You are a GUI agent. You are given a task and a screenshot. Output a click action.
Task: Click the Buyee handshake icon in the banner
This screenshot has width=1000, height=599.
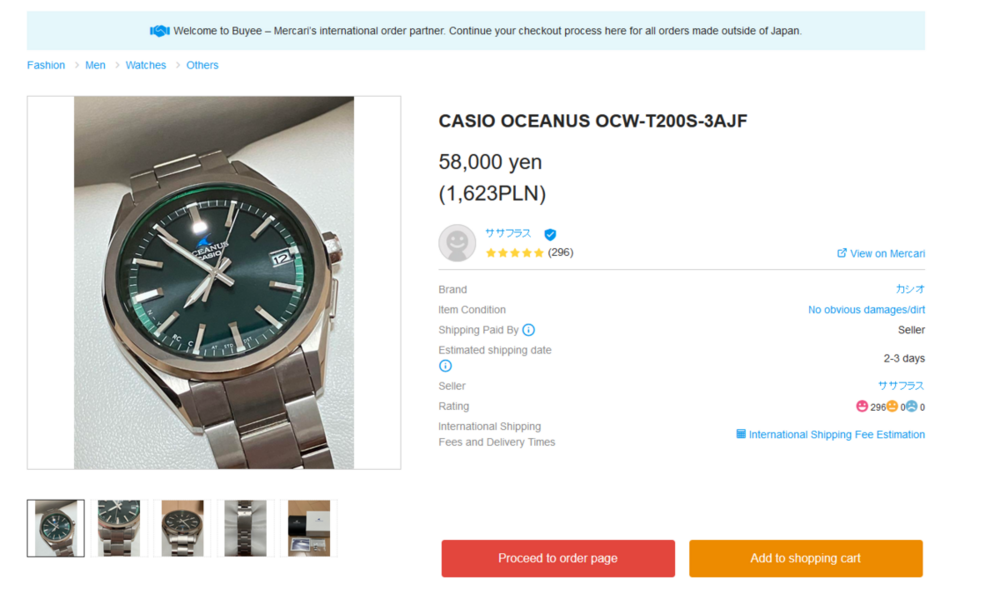tap(160, 31)
